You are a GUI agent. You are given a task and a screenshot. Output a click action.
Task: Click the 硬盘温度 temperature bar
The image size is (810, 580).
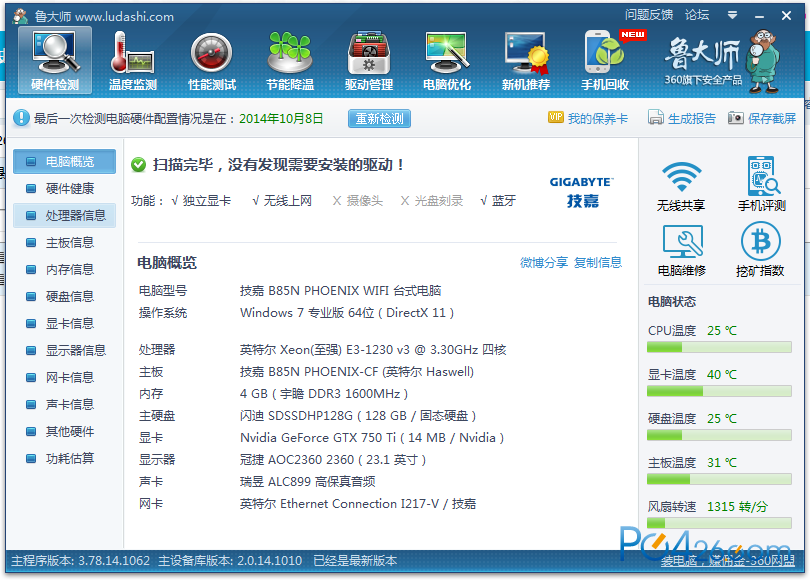click(719, 435)
